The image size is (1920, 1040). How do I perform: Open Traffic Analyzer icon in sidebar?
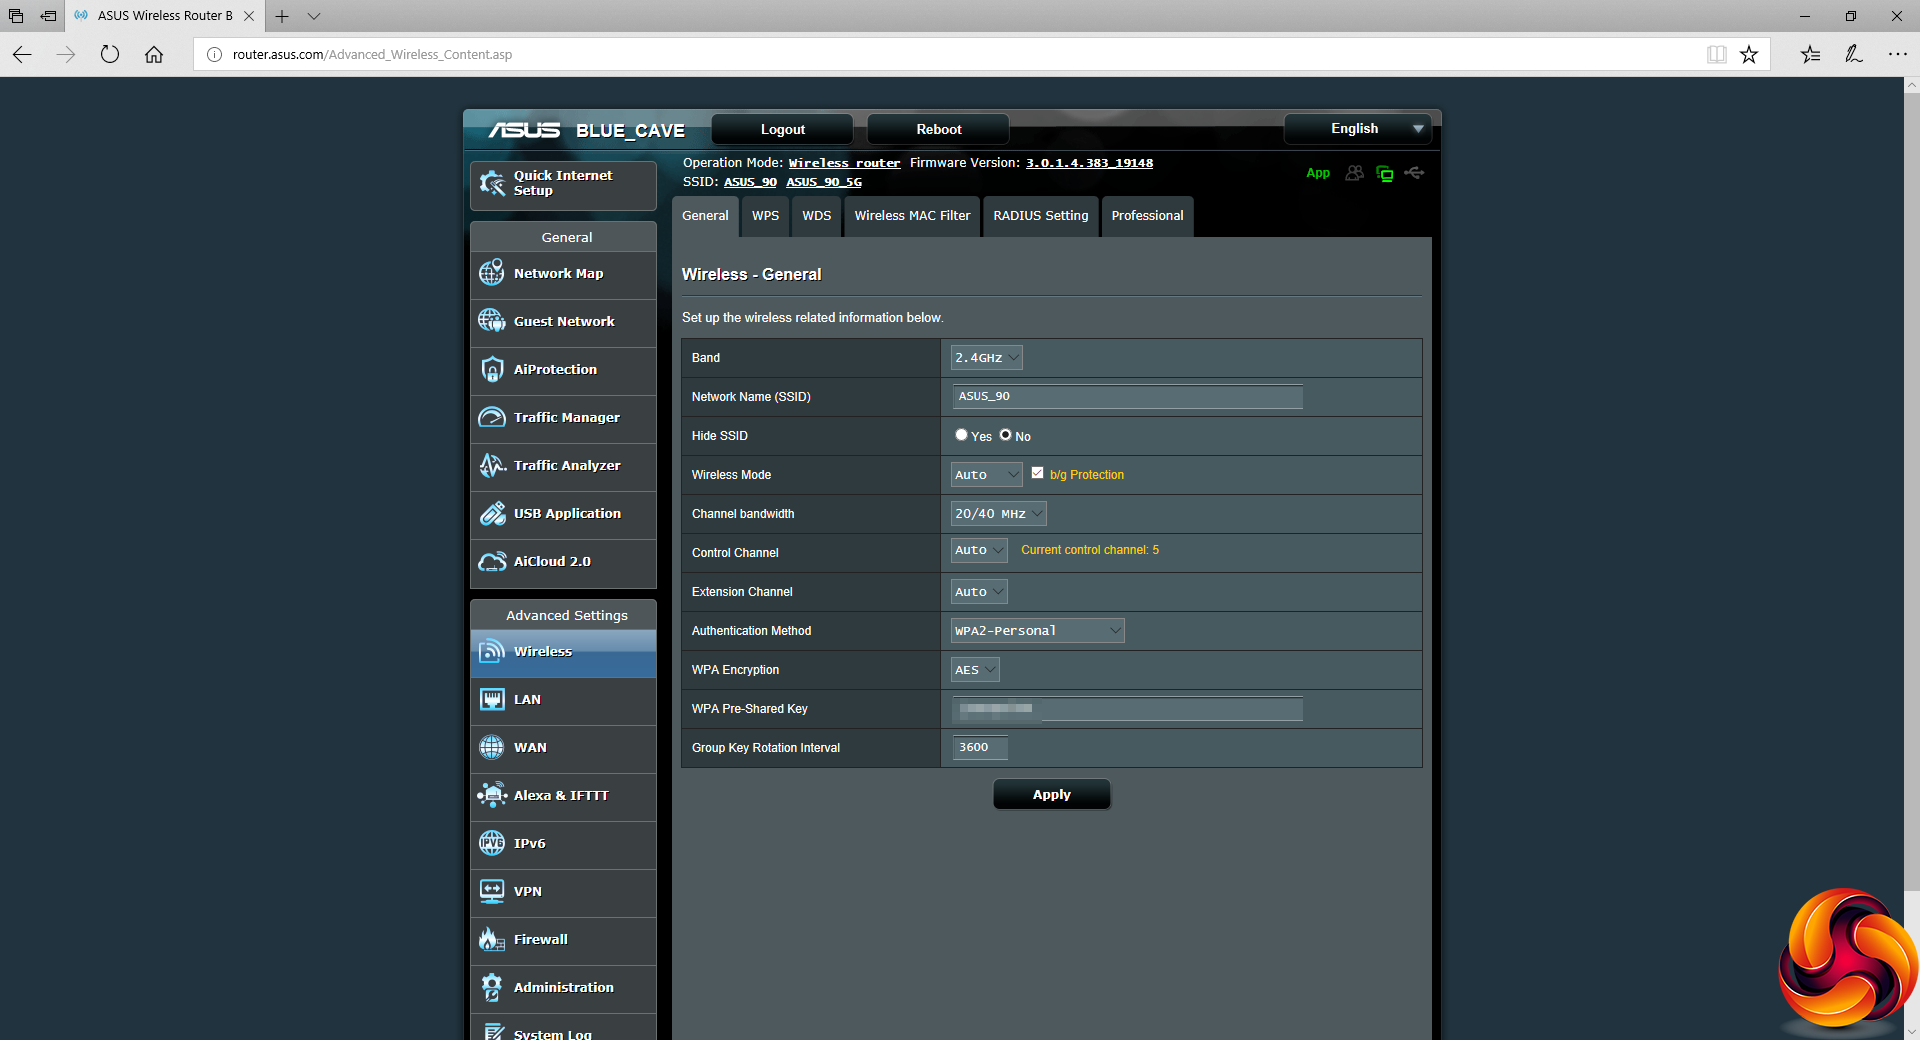point(491,465)
